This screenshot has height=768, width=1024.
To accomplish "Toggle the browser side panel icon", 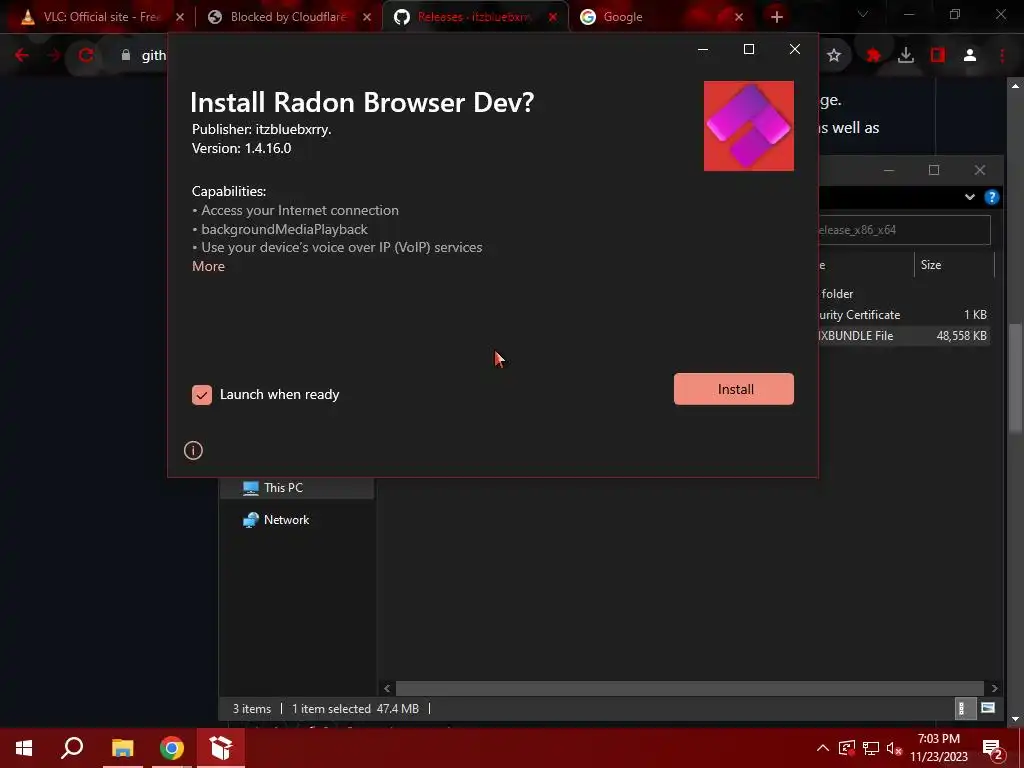I will tap(938, 56).
